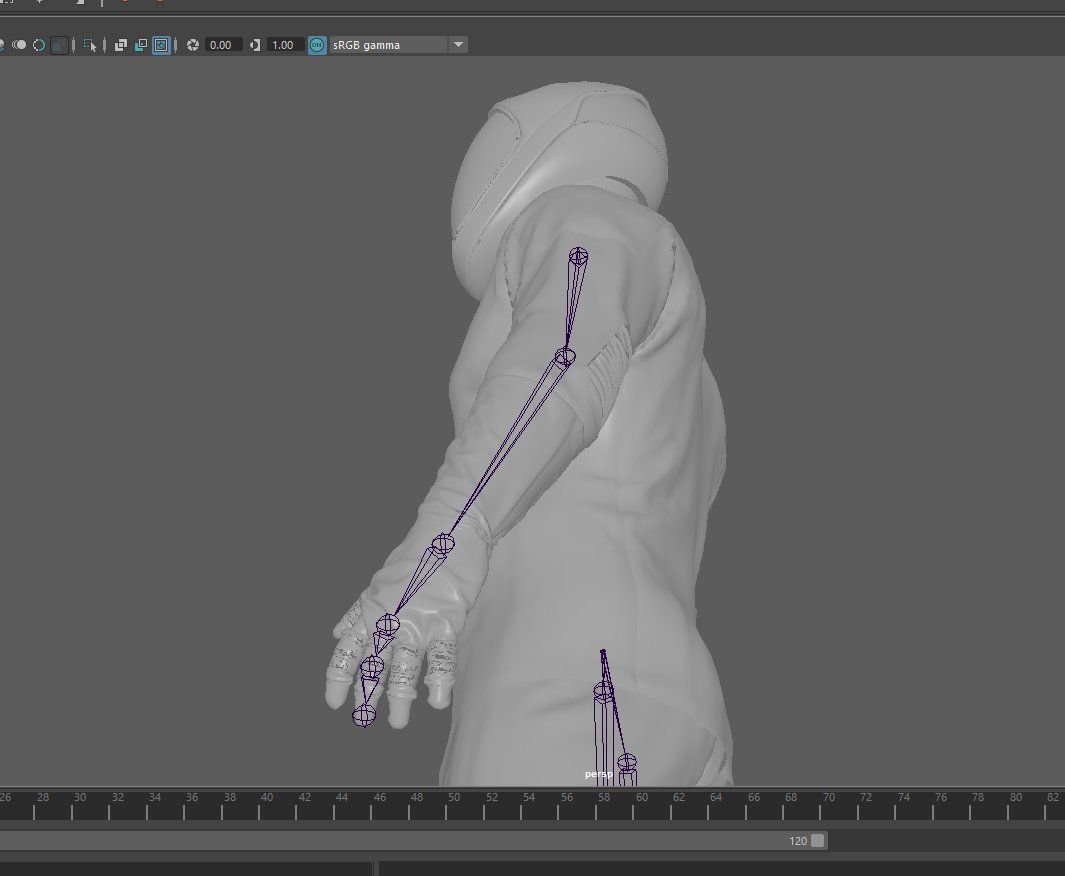Image resolution: width=1065 pixels, height=876 pixels.
Task: Click the exposure 0.00 input field
Action: click(x=220, y=44)
